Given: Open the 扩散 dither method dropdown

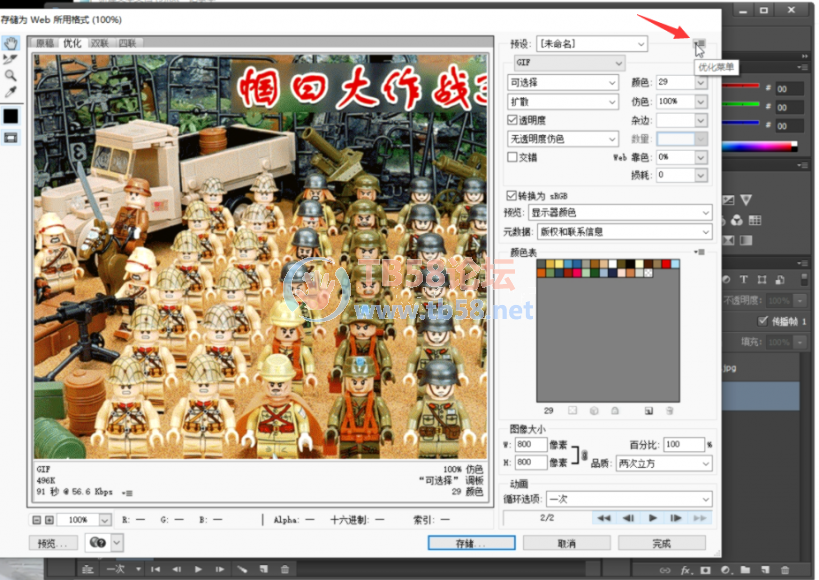Looking at the screenshot, I should pyautogui.click(x=563, y=102).
